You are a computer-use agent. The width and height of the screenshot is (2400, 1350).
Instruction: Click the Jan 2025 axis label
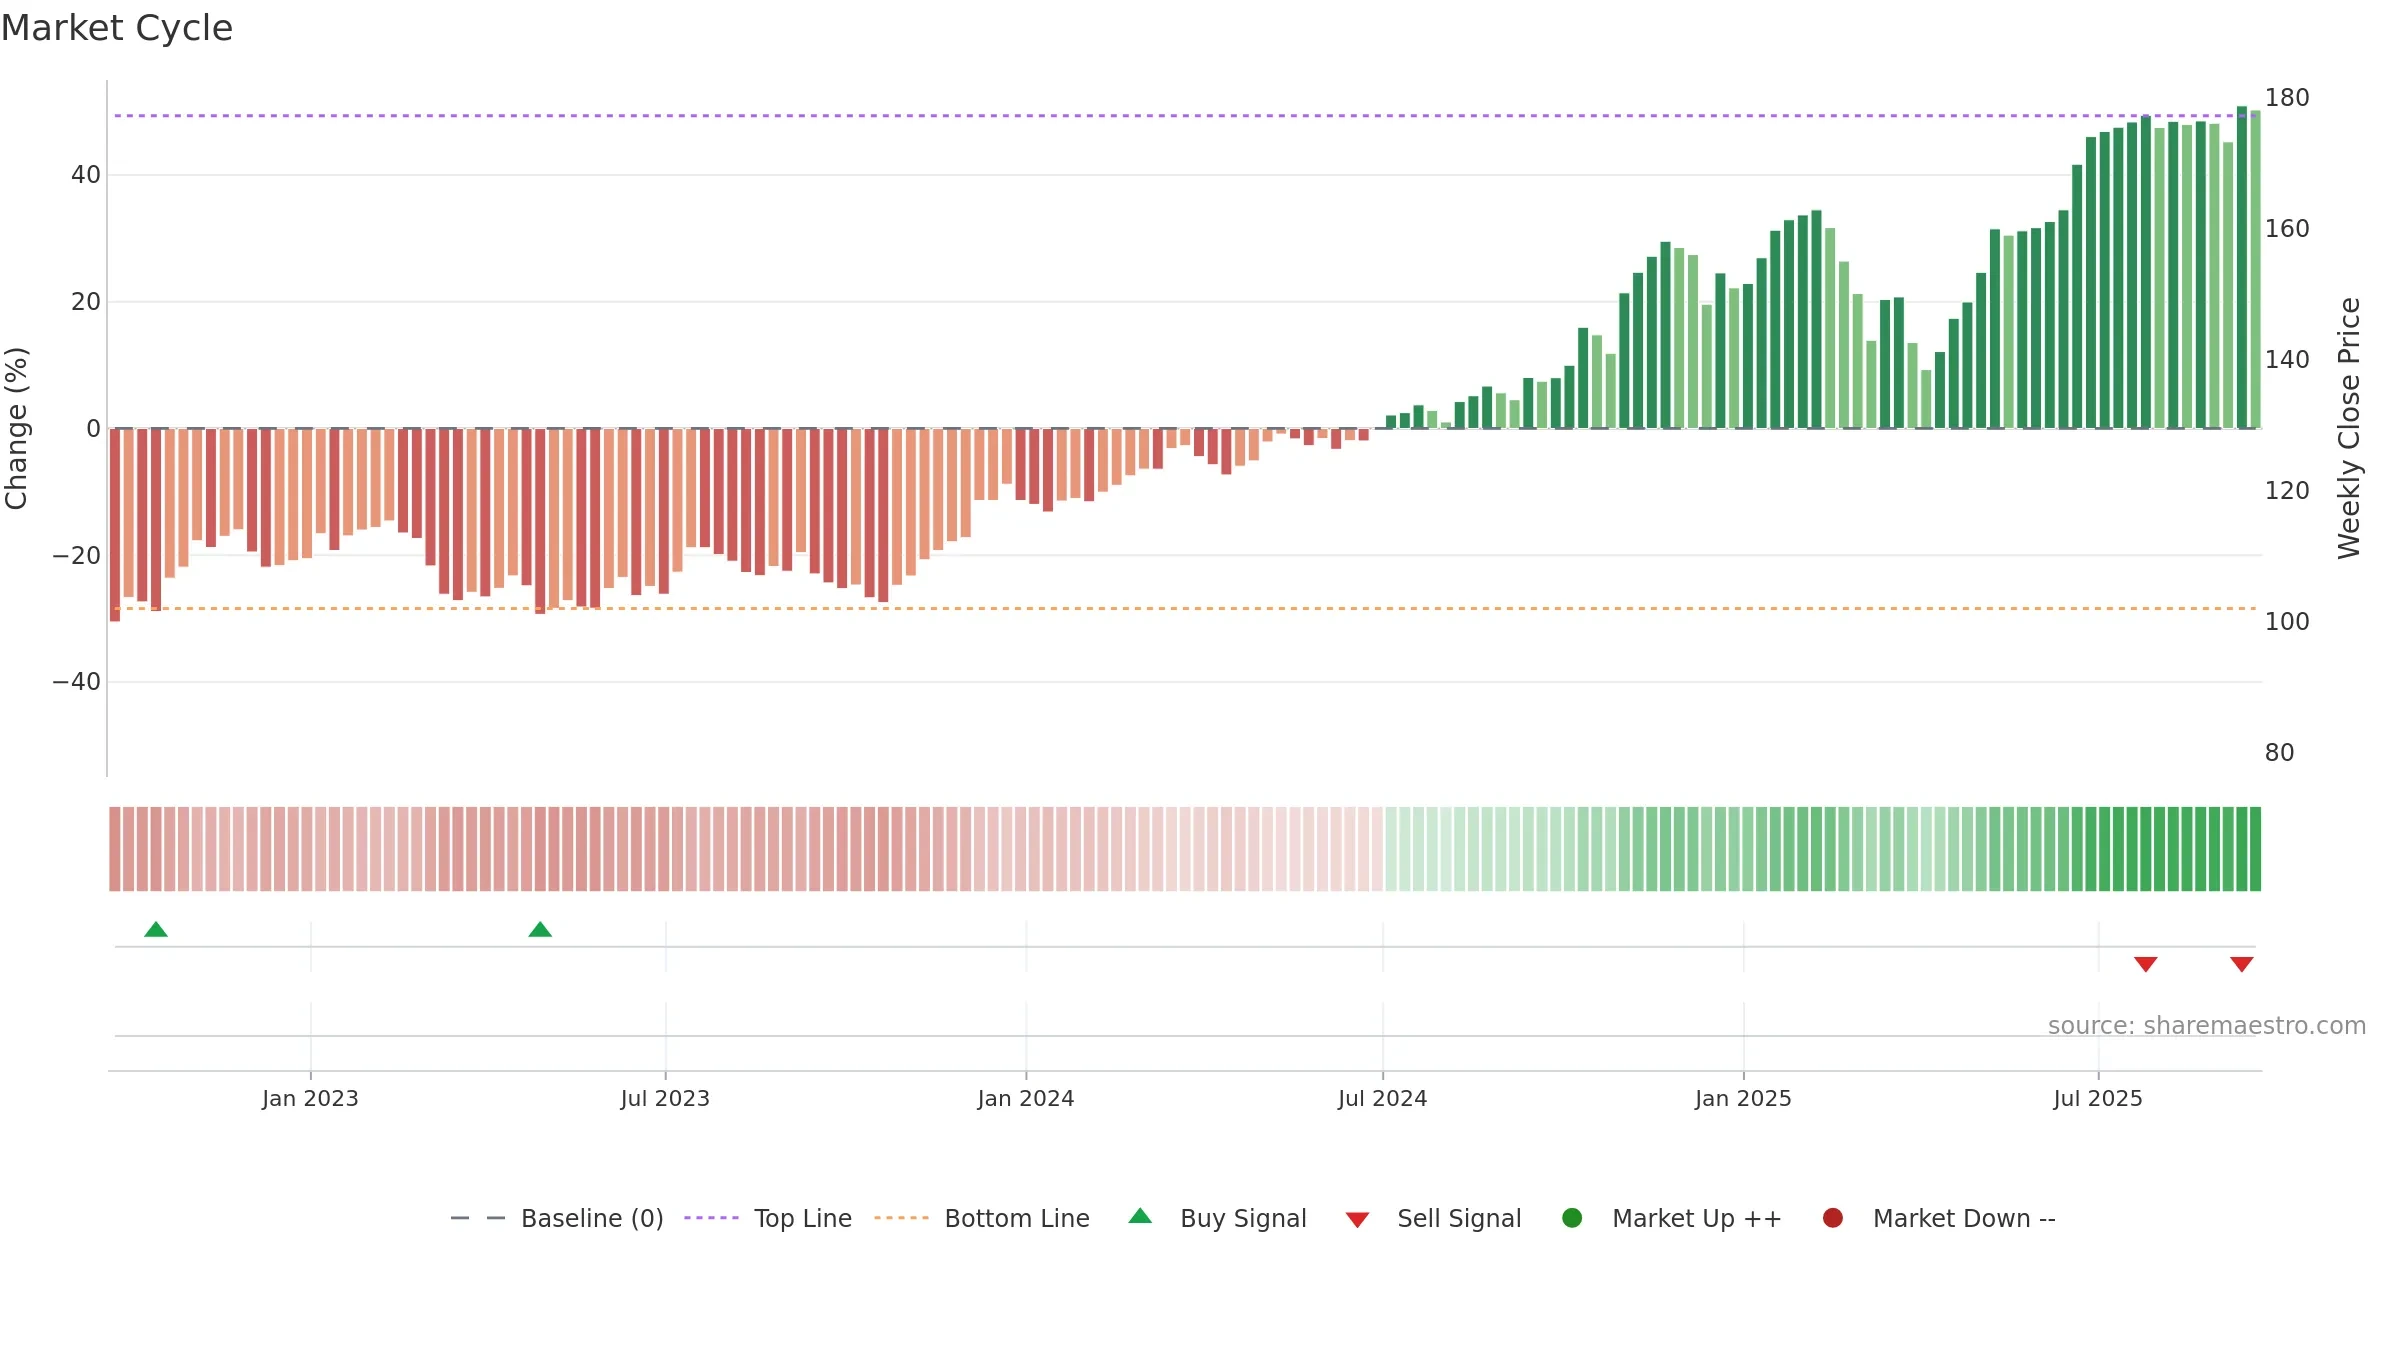pos(1743,1099)
